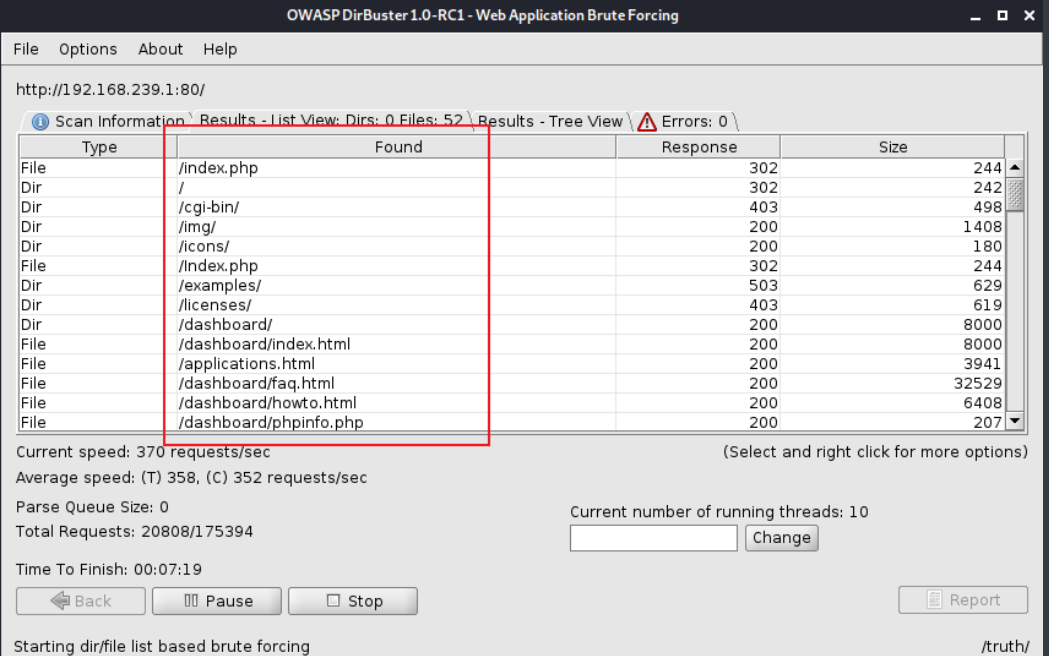Open the Help menu
Viewport: 1049px width, 656px height.
pos(220,49)
